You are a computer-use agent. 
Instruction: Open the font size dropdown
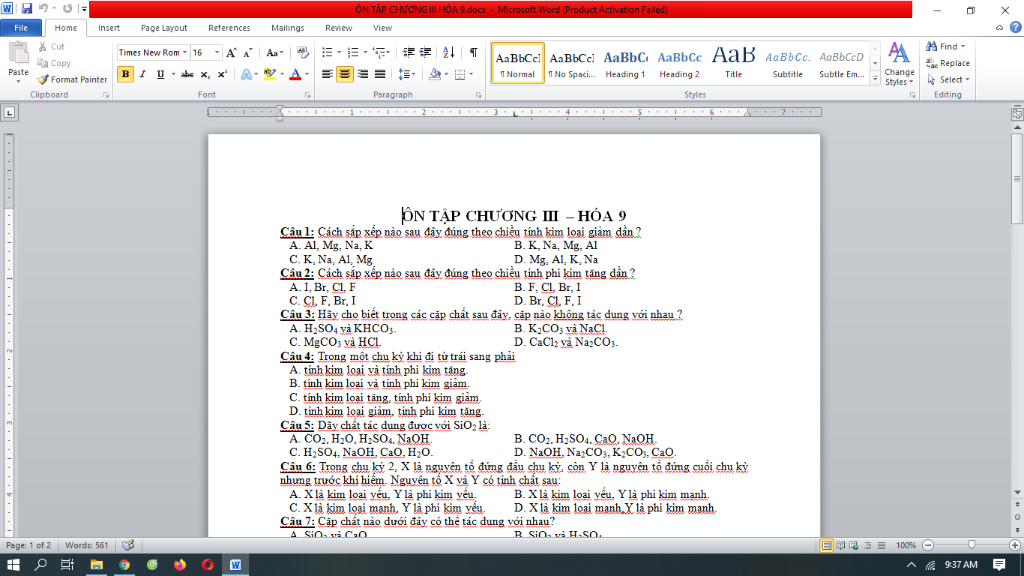(x=217, y=52)
